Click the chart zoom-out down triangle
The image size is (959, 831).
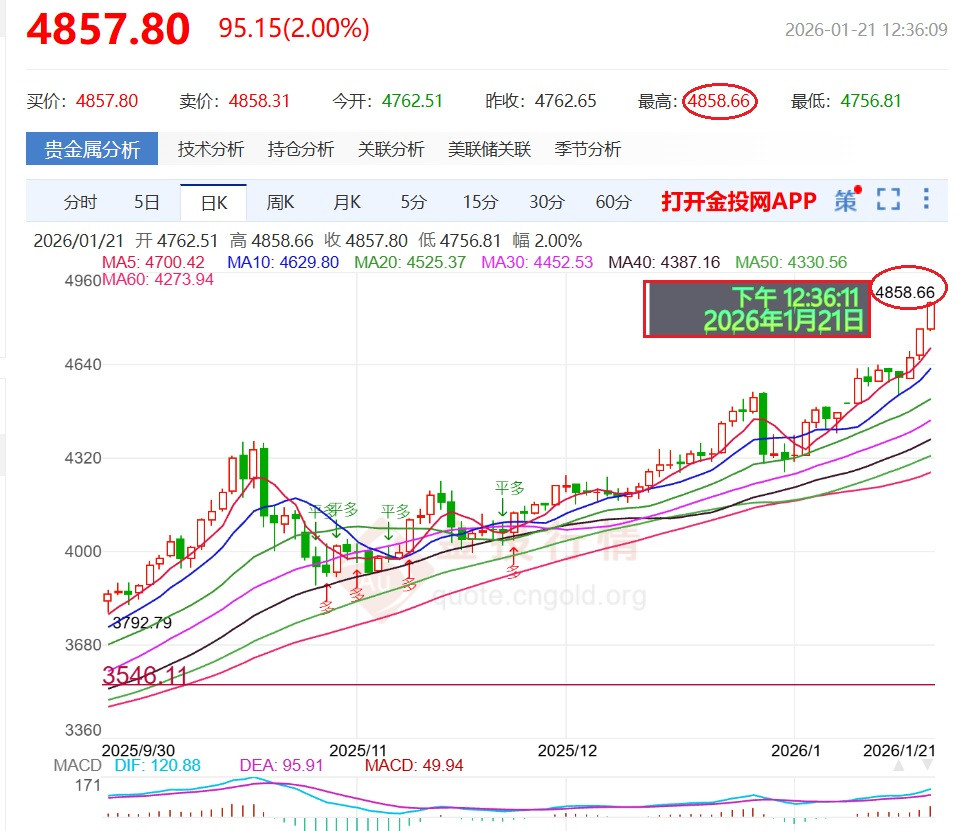click(x=928, y=766)
